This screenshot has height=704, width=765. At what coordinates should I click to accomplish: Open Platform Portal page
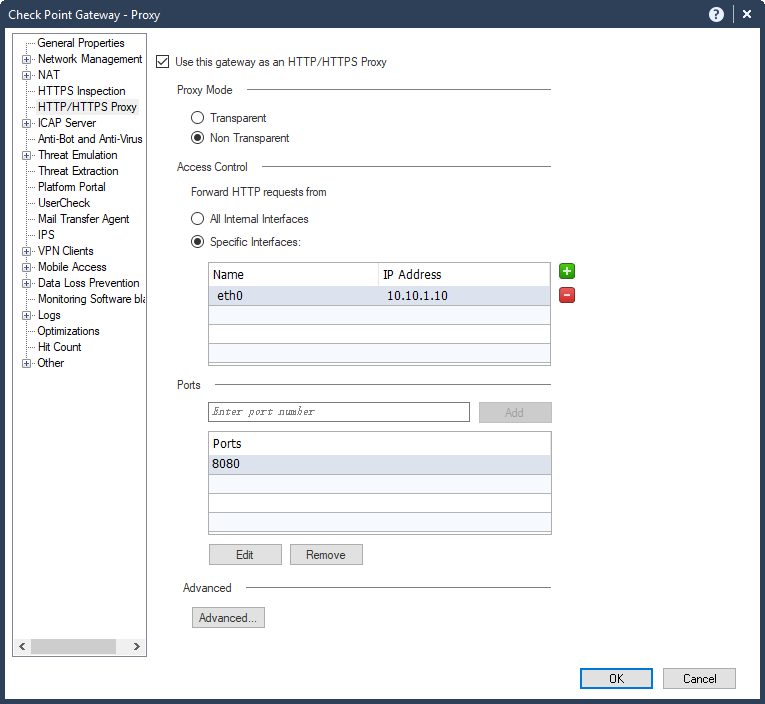pyautogui.click(x=72, y=187)
